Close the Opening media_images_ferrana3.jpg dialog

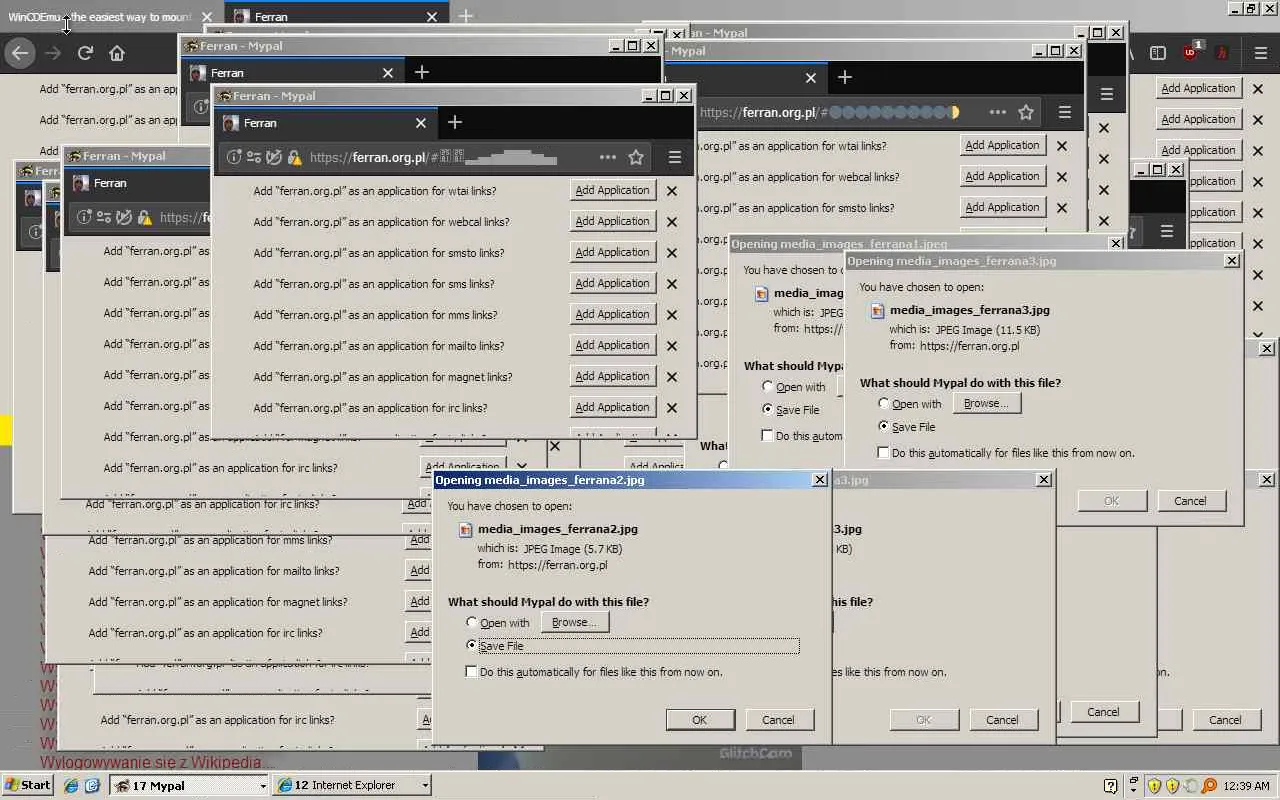[x=1232, y=260]
